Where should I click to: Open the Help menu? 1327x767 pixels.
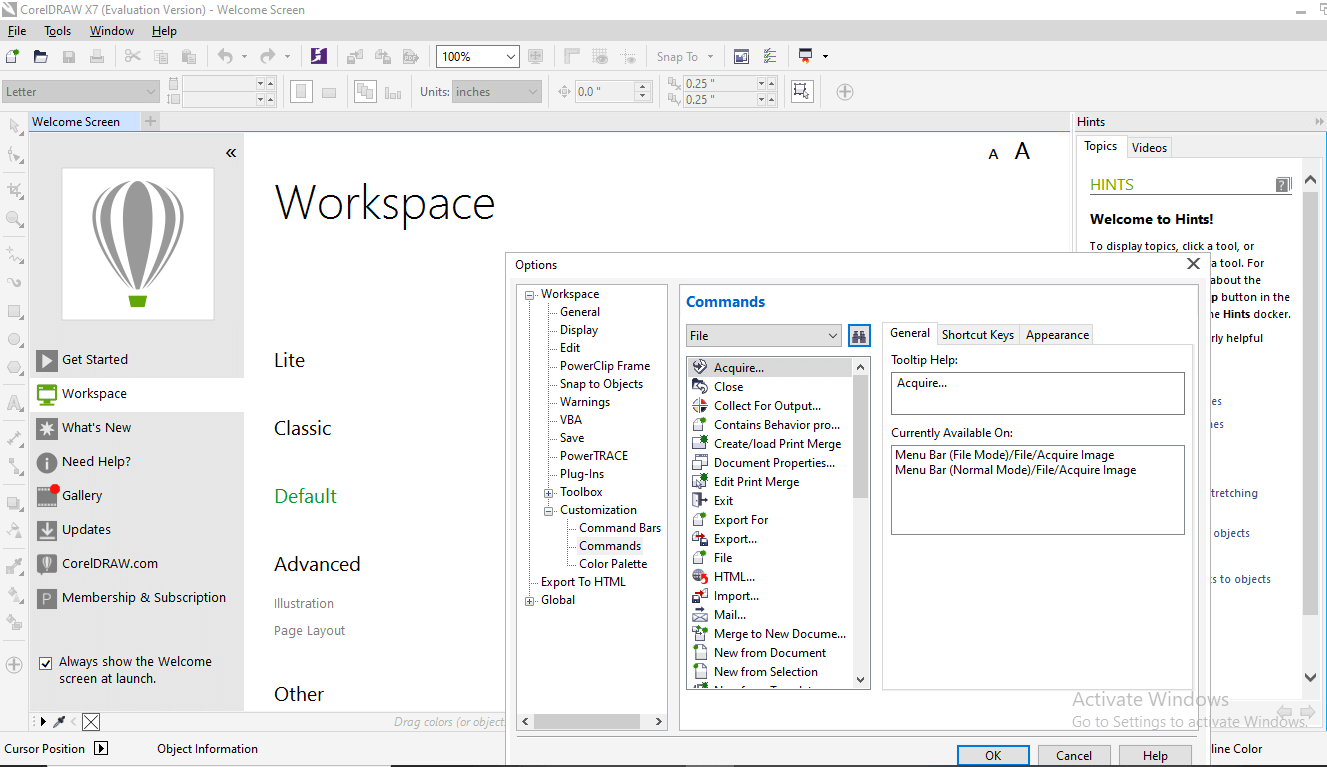coord(164,31)
